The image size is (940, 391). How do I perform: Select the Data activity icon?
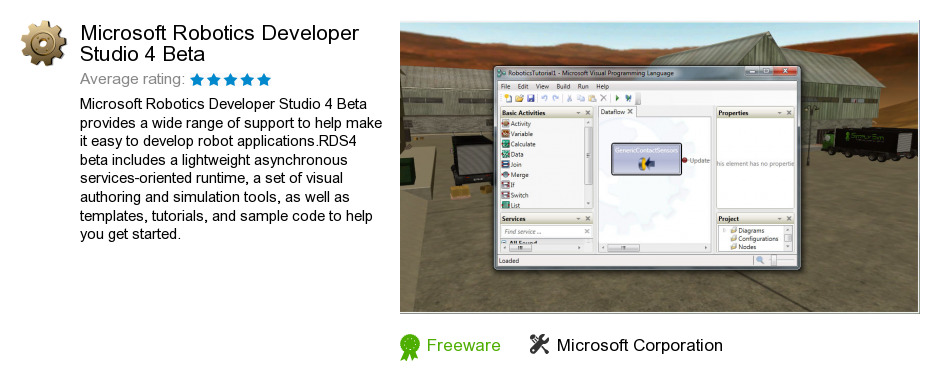tap(505, 154)
